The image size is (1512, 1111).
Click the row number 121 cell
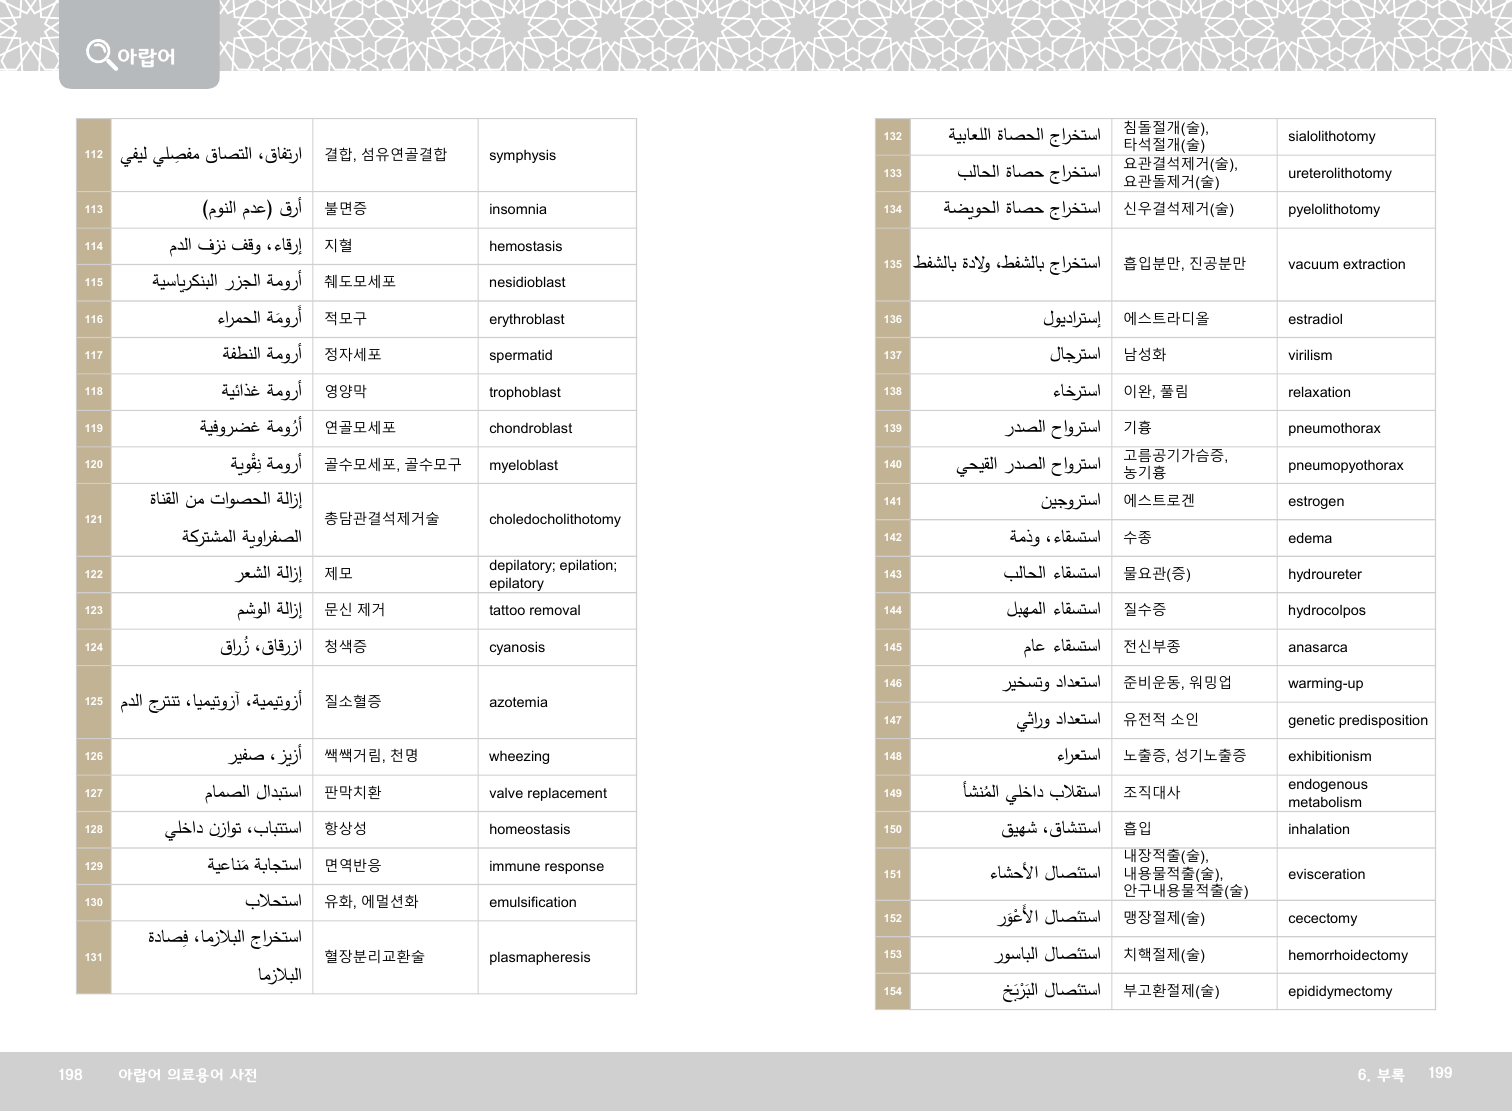[94, 520]
